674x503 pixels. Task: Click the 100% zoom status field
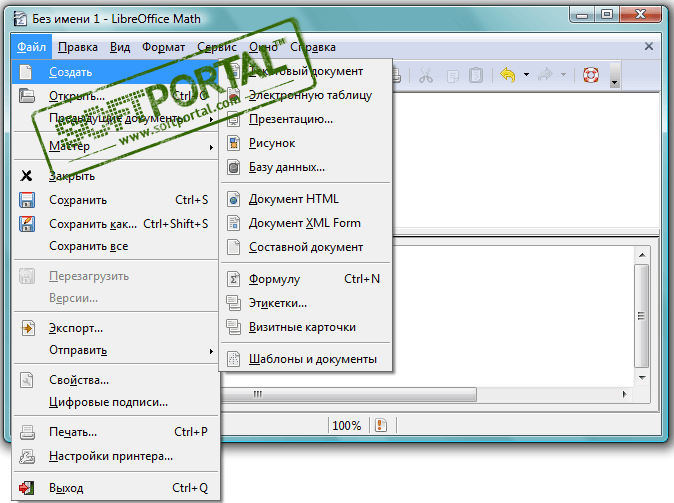(346, 426)
